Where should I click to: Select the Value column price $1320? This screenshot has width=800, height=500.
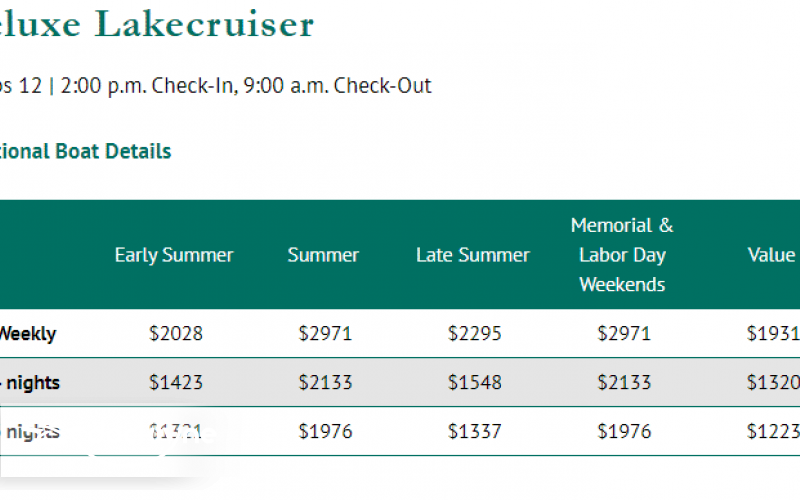tap(773, 383)
